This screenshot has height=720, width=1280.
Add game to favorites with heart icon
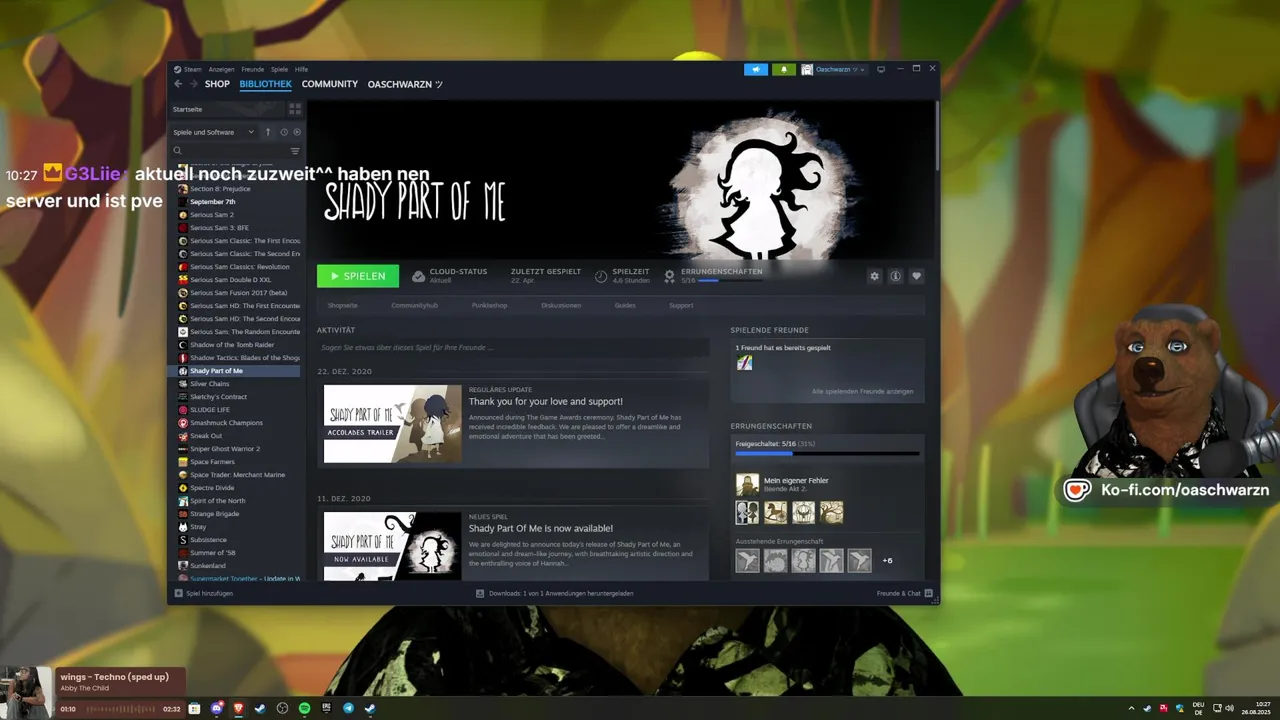click(916, 276)
